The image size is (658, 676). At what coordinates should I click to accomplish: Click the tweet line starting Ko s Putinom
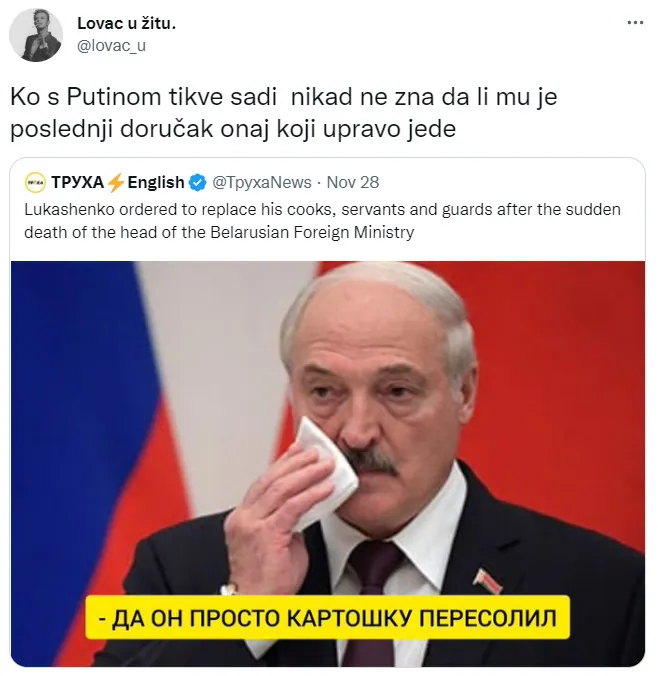[x=284, y=97]
